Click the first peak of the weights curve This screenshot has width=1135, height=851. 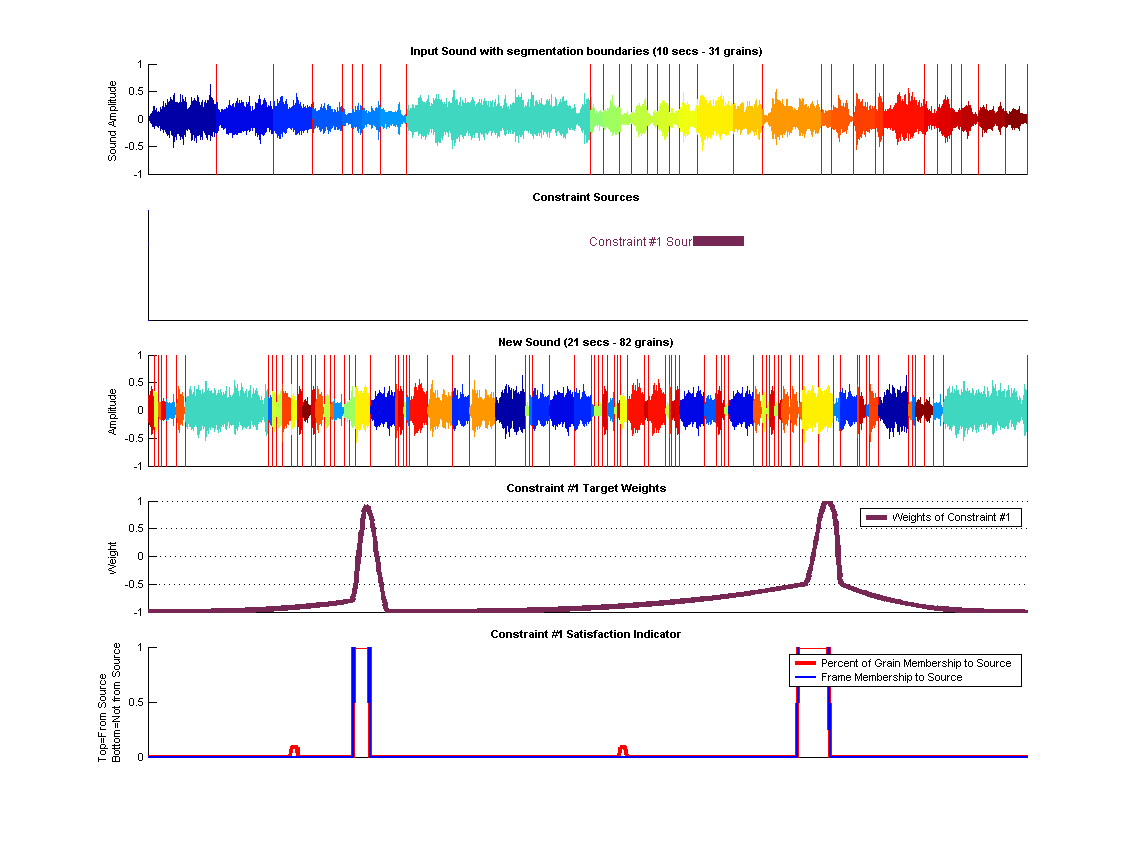coord(367,508)
